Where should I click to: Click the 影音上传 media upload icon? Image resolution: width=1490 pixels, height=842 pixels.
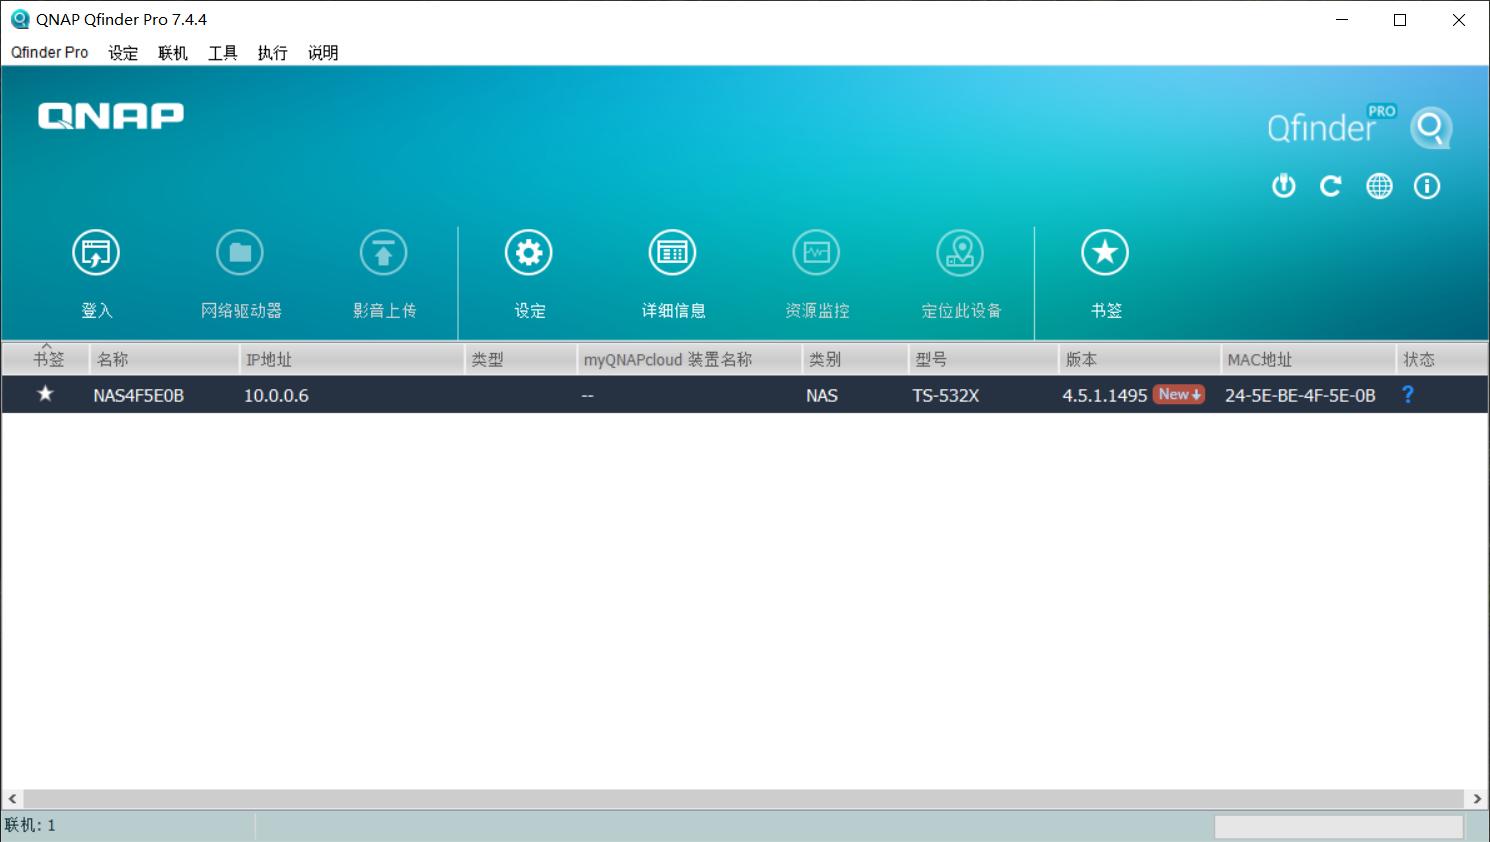click(383, 252)
